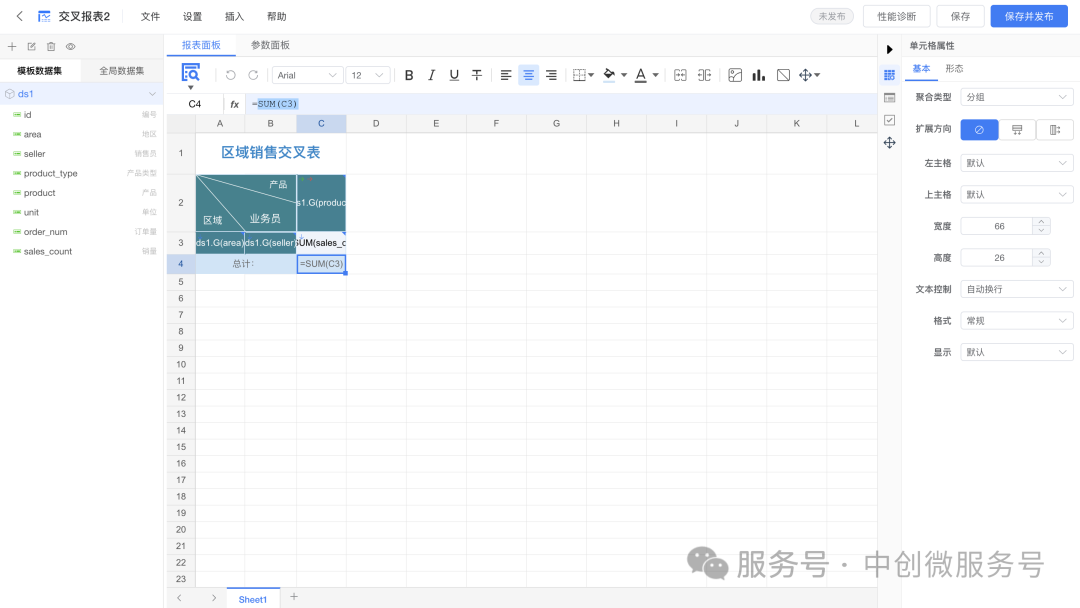
Task: Edit the selected dataset
Action: pos(32,46)
